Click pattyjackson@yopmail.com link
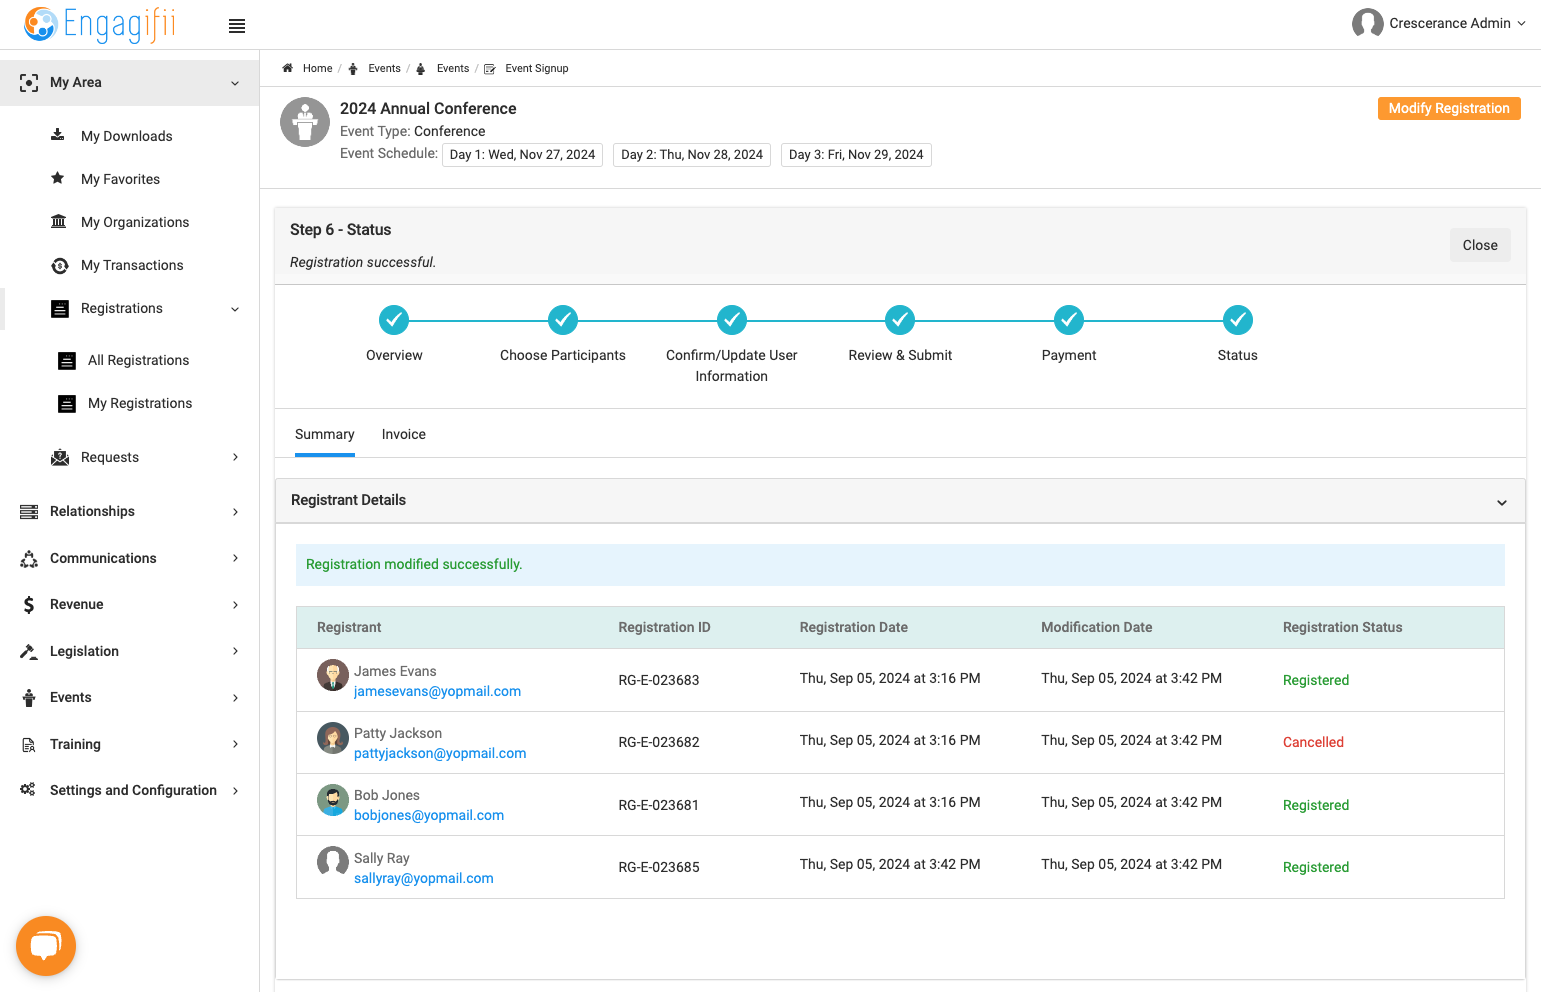Screen dimensions: 1541x992 tap(440, 753)
